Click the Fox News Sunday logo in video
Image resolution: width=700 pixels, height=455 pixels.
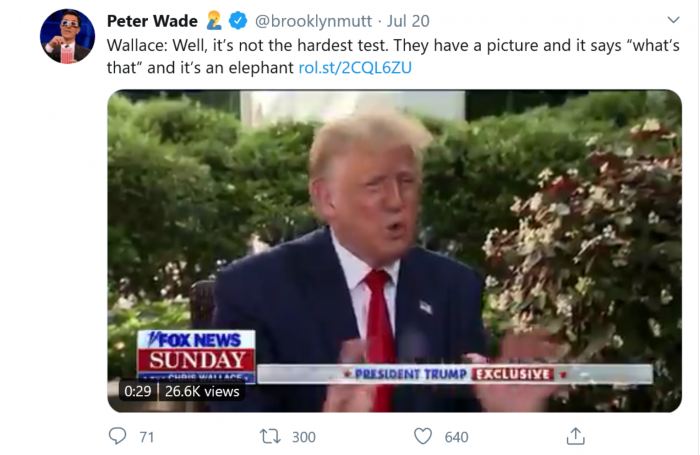[195, 350]
